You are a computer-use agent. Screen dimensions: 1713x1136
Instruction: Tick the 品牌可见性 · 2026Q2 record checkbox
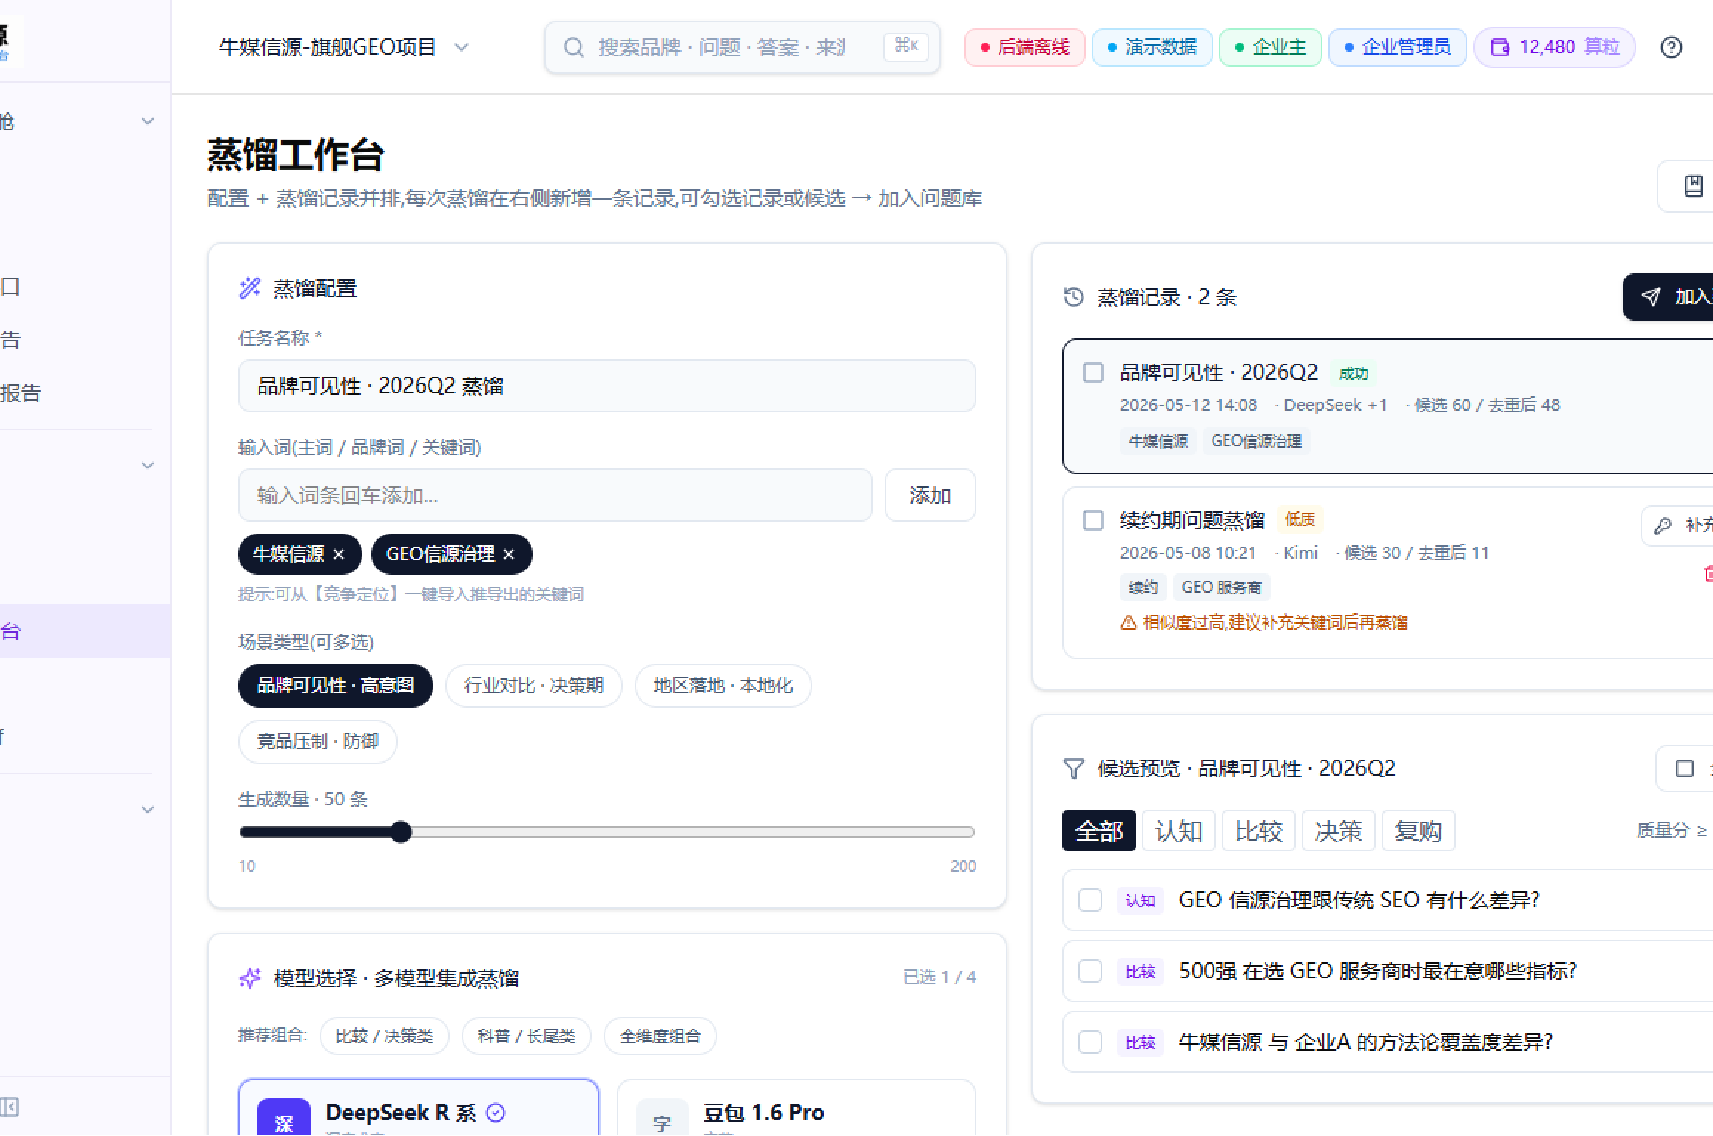pos(1093,372)
